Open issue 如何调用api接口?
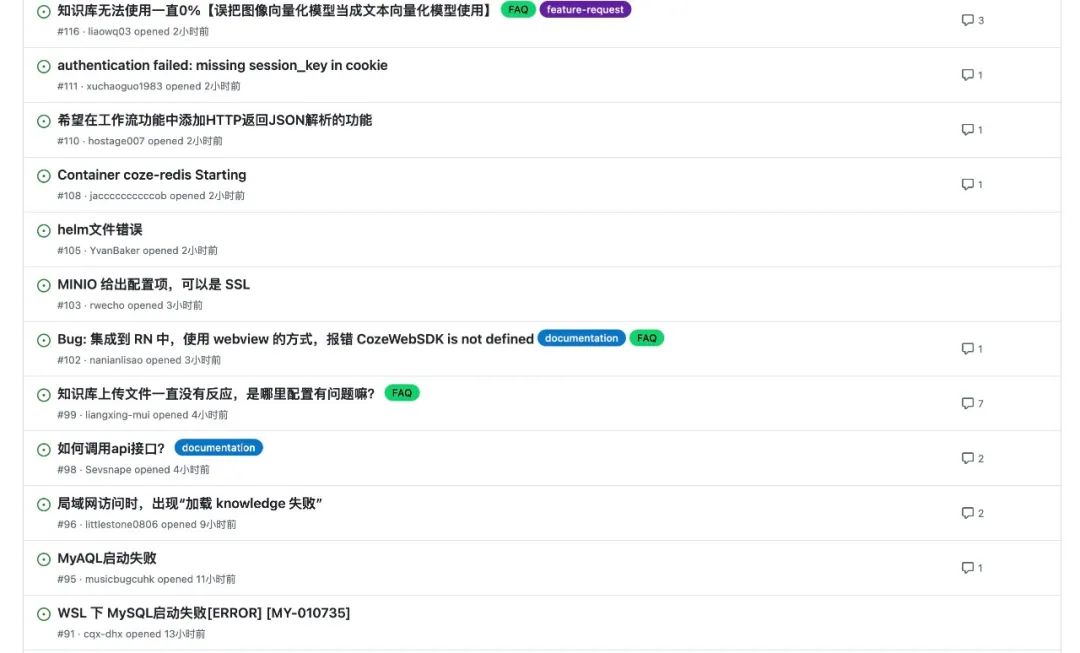The image size is (1080, 653). [x=111, y=448]
